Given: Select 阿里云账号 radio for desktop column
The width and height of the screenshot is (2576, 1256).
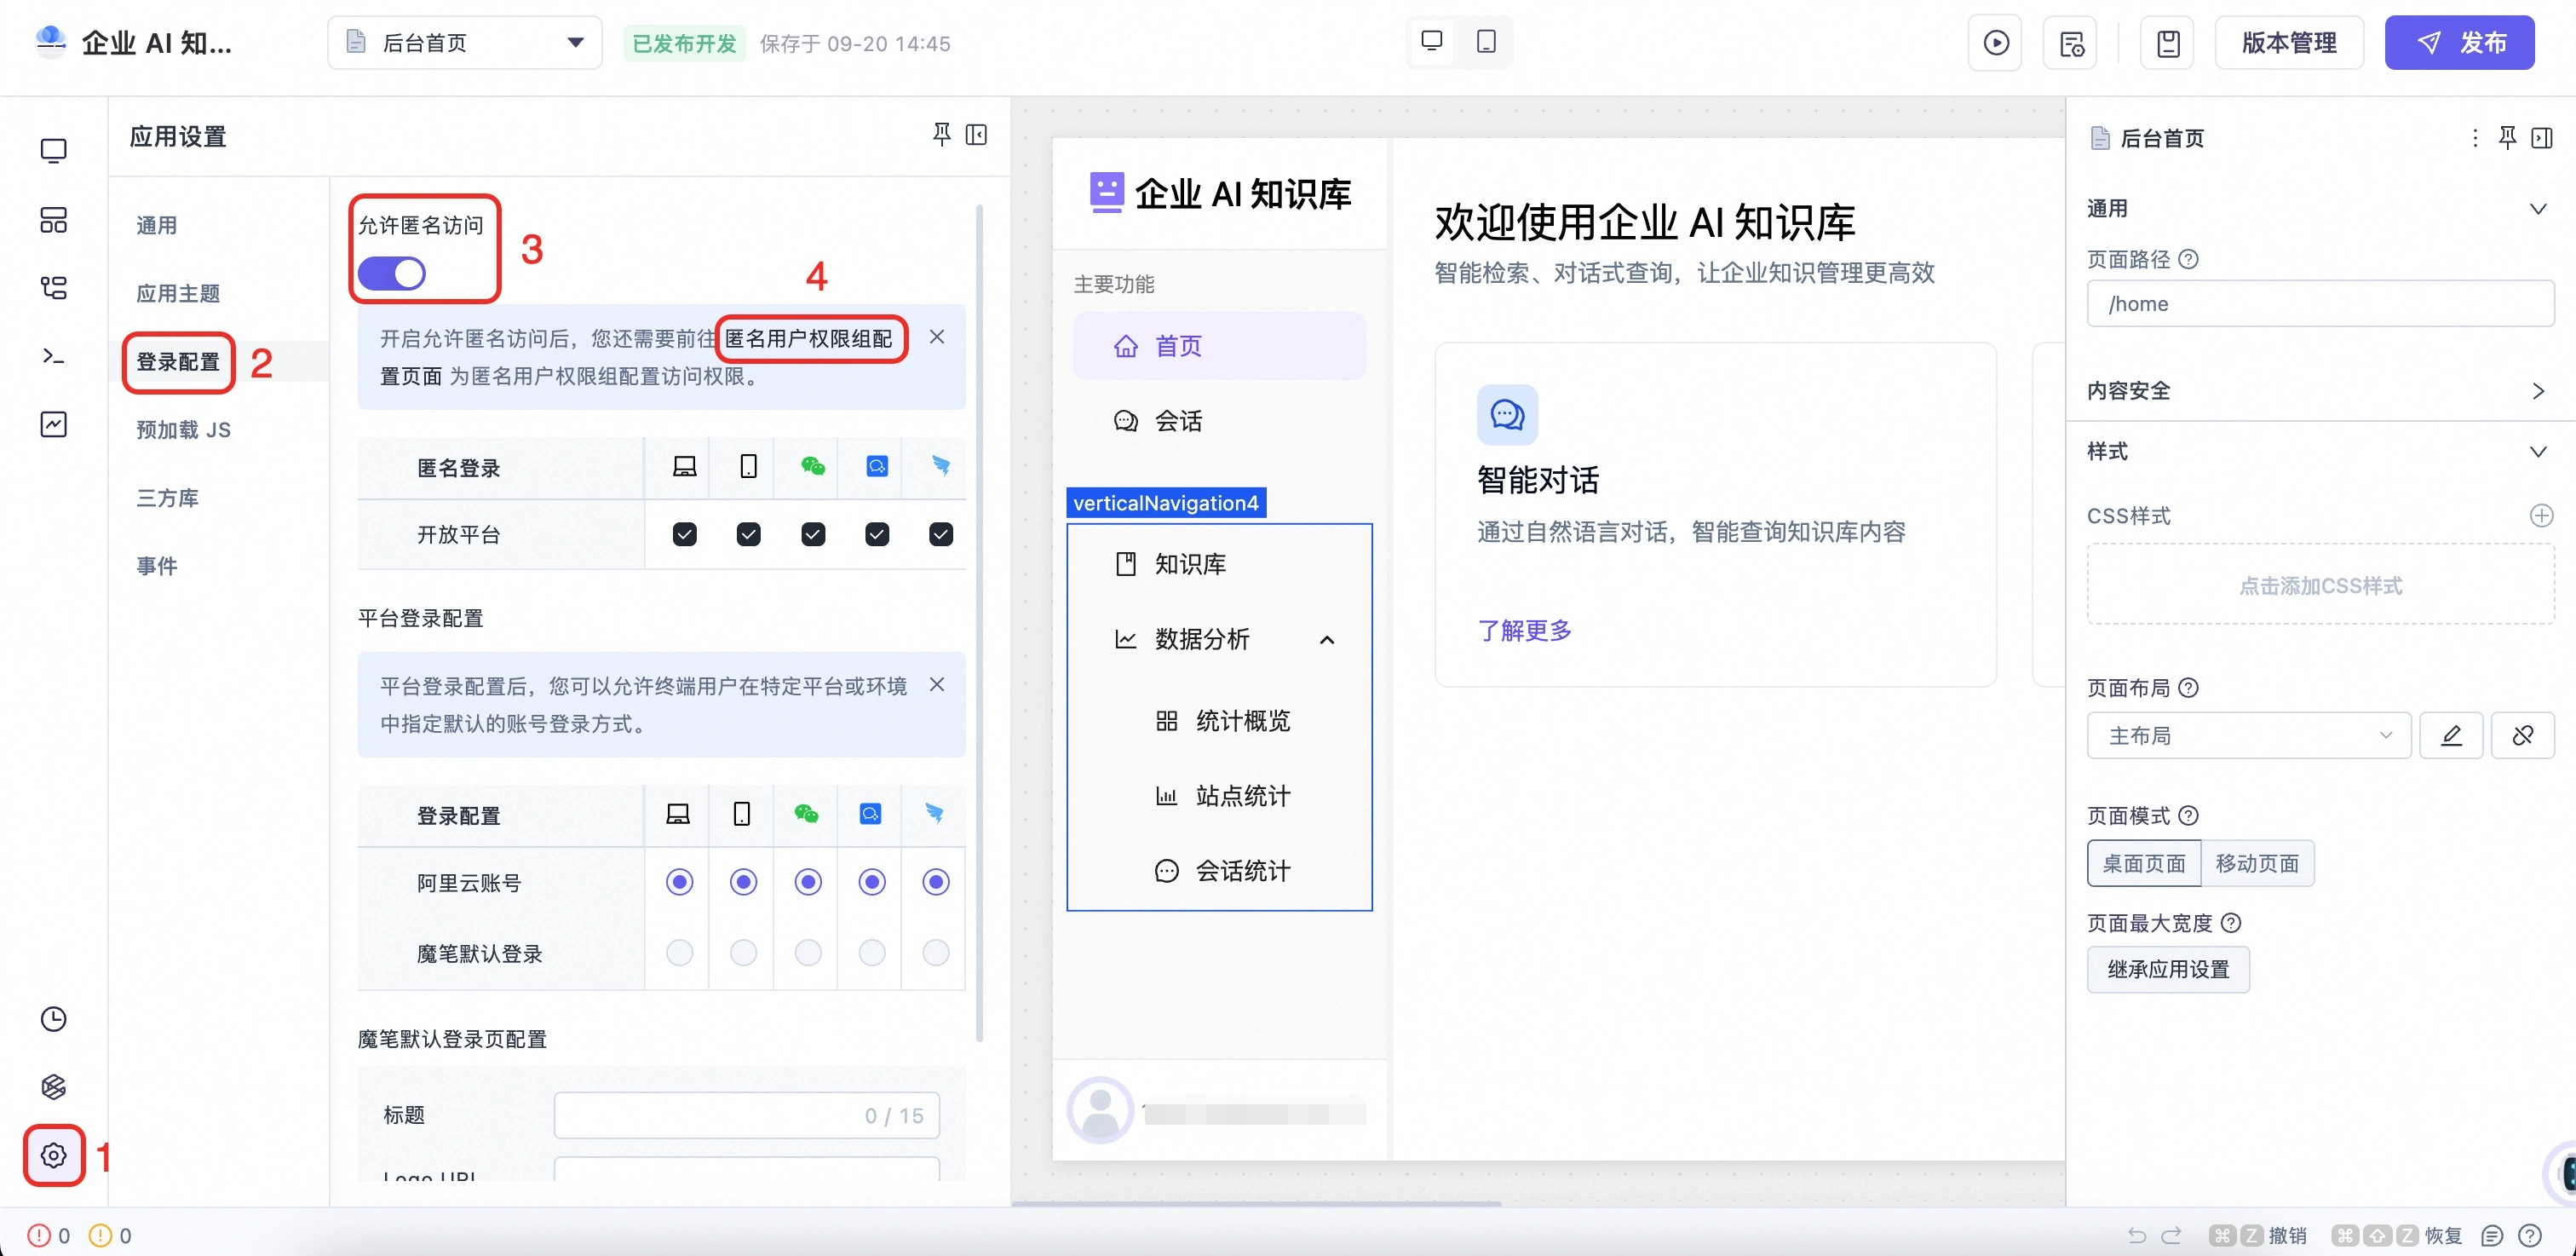Looking at the screenshot, I should click(x=679, y=882).
